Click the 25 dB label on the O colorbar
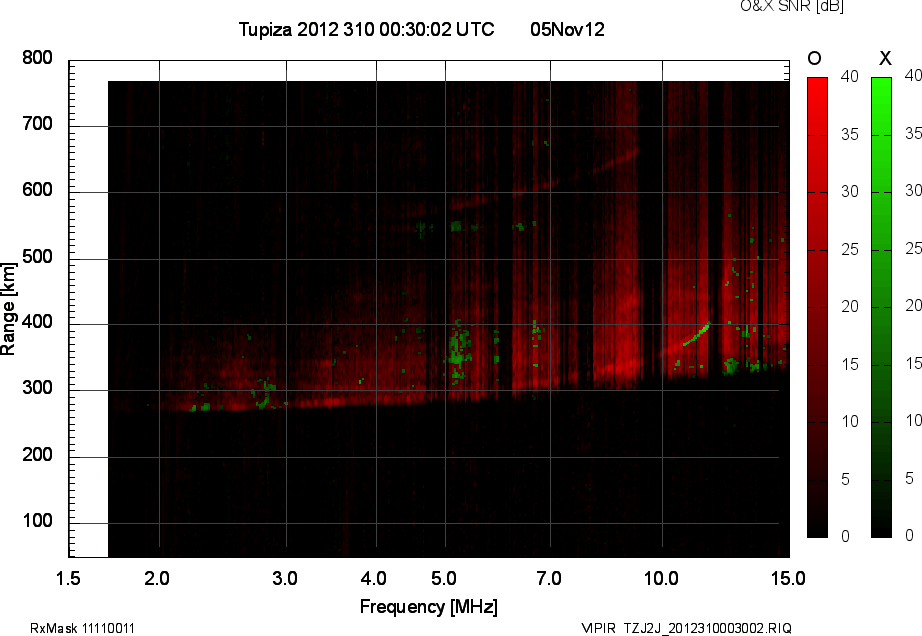The height and width of the screenshot is (636, 922). click(850, 250)
